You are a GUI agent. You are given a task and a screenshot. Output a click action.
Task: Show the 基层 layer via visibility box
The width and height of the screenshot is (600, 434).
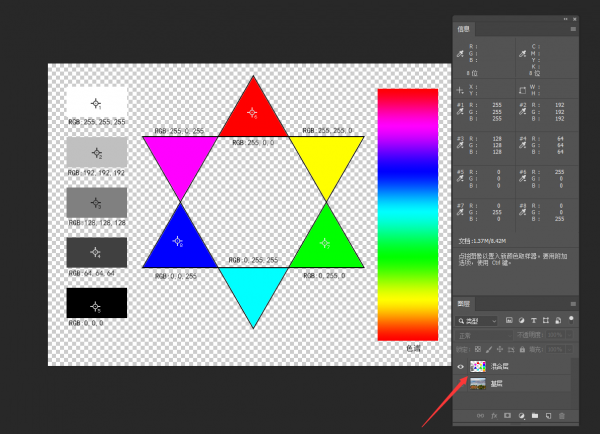click(461, 384)
